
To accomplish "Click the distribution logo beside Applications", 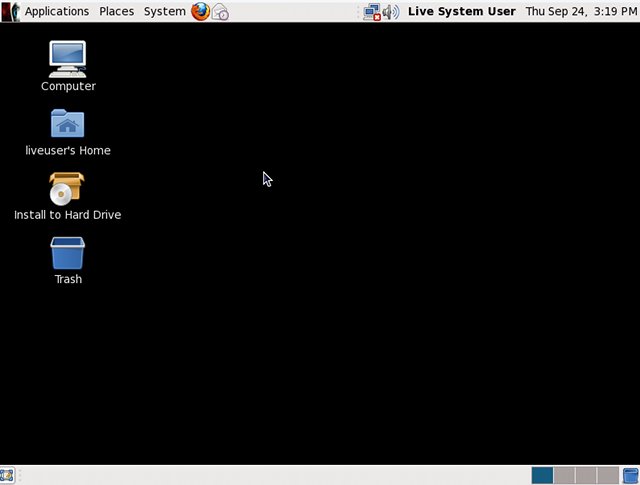I will 11,11.
